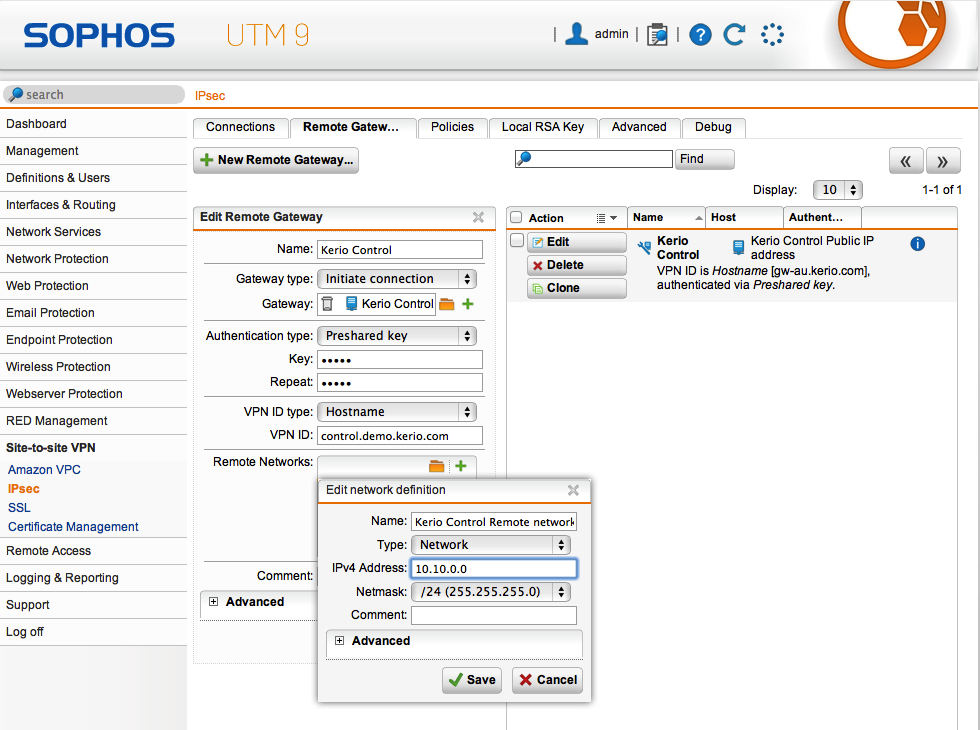Switch to the Remote Gateways tab
The width and height of the screenshot is (980, 730).
pos(352,128)
